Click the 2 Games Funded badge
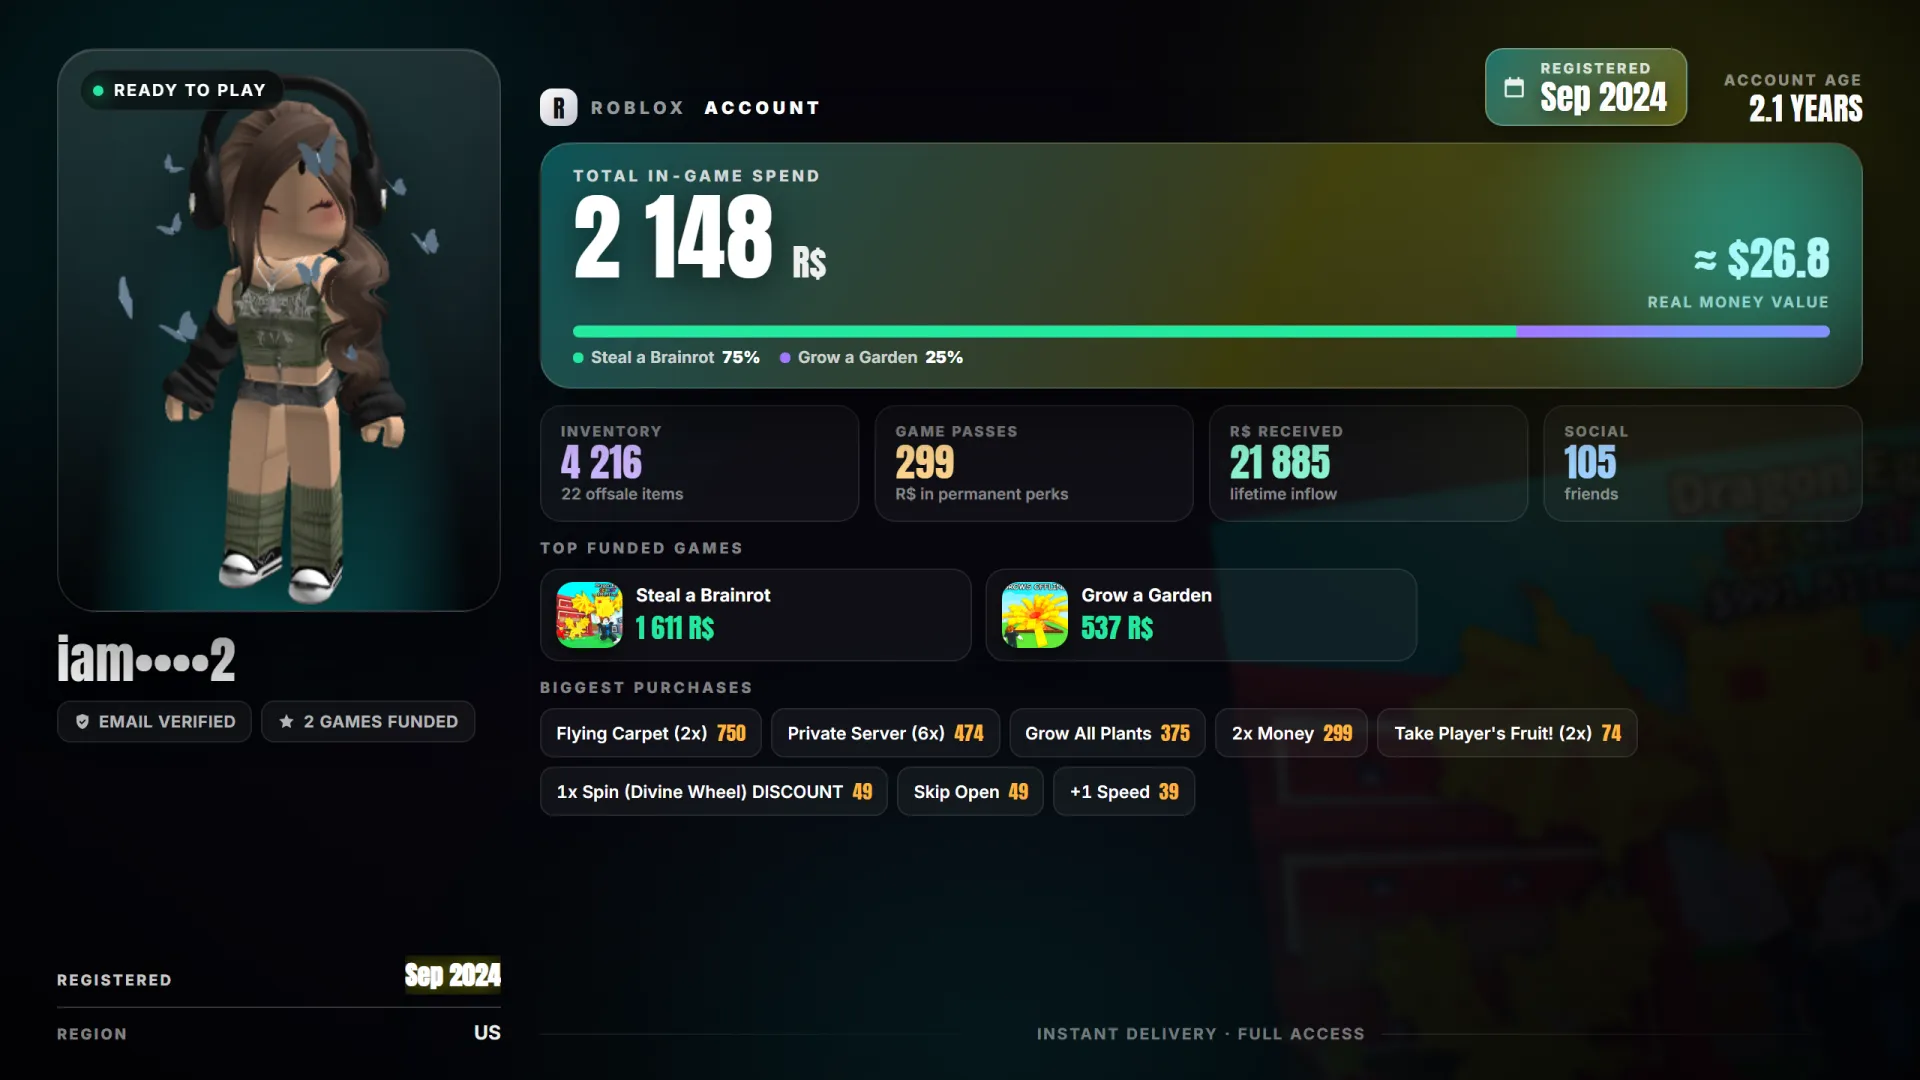 coord(368,722)
